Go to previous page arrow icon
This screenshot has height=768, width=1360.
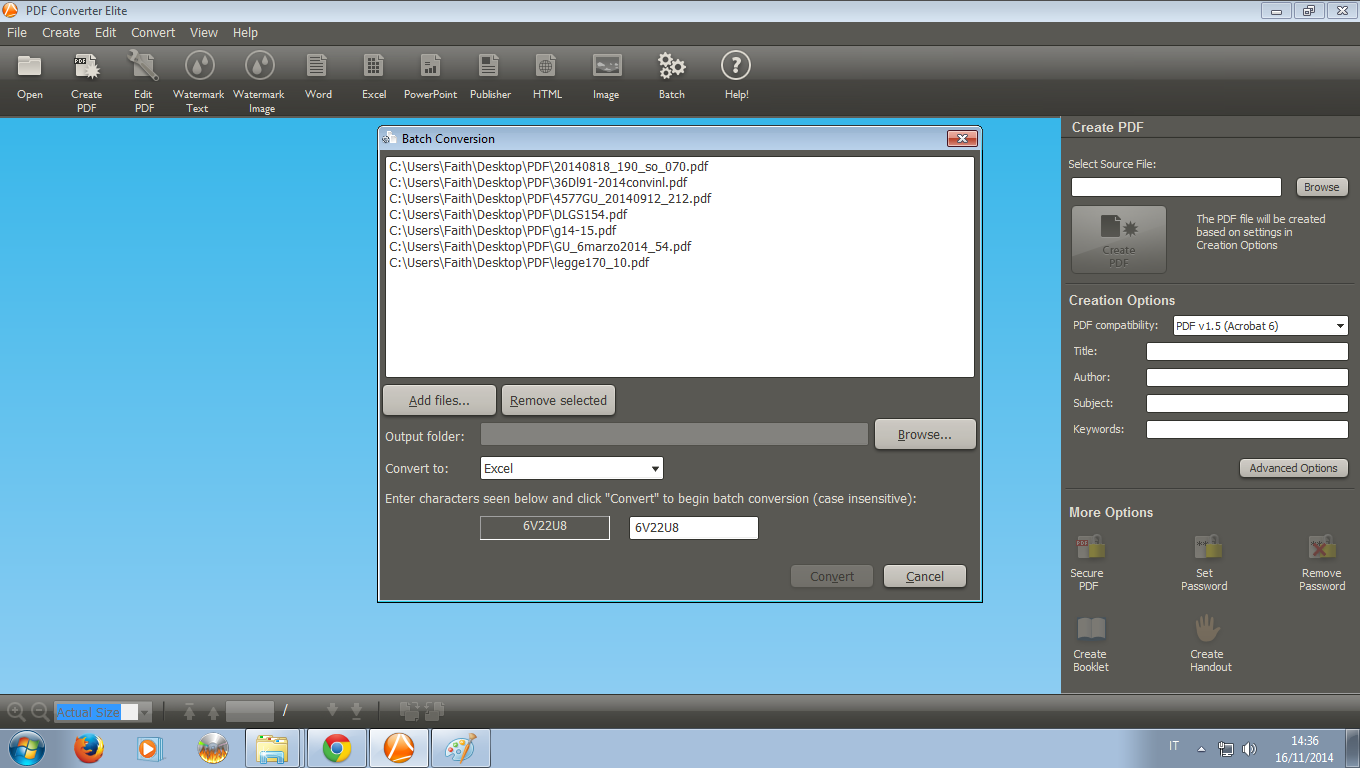213,711
